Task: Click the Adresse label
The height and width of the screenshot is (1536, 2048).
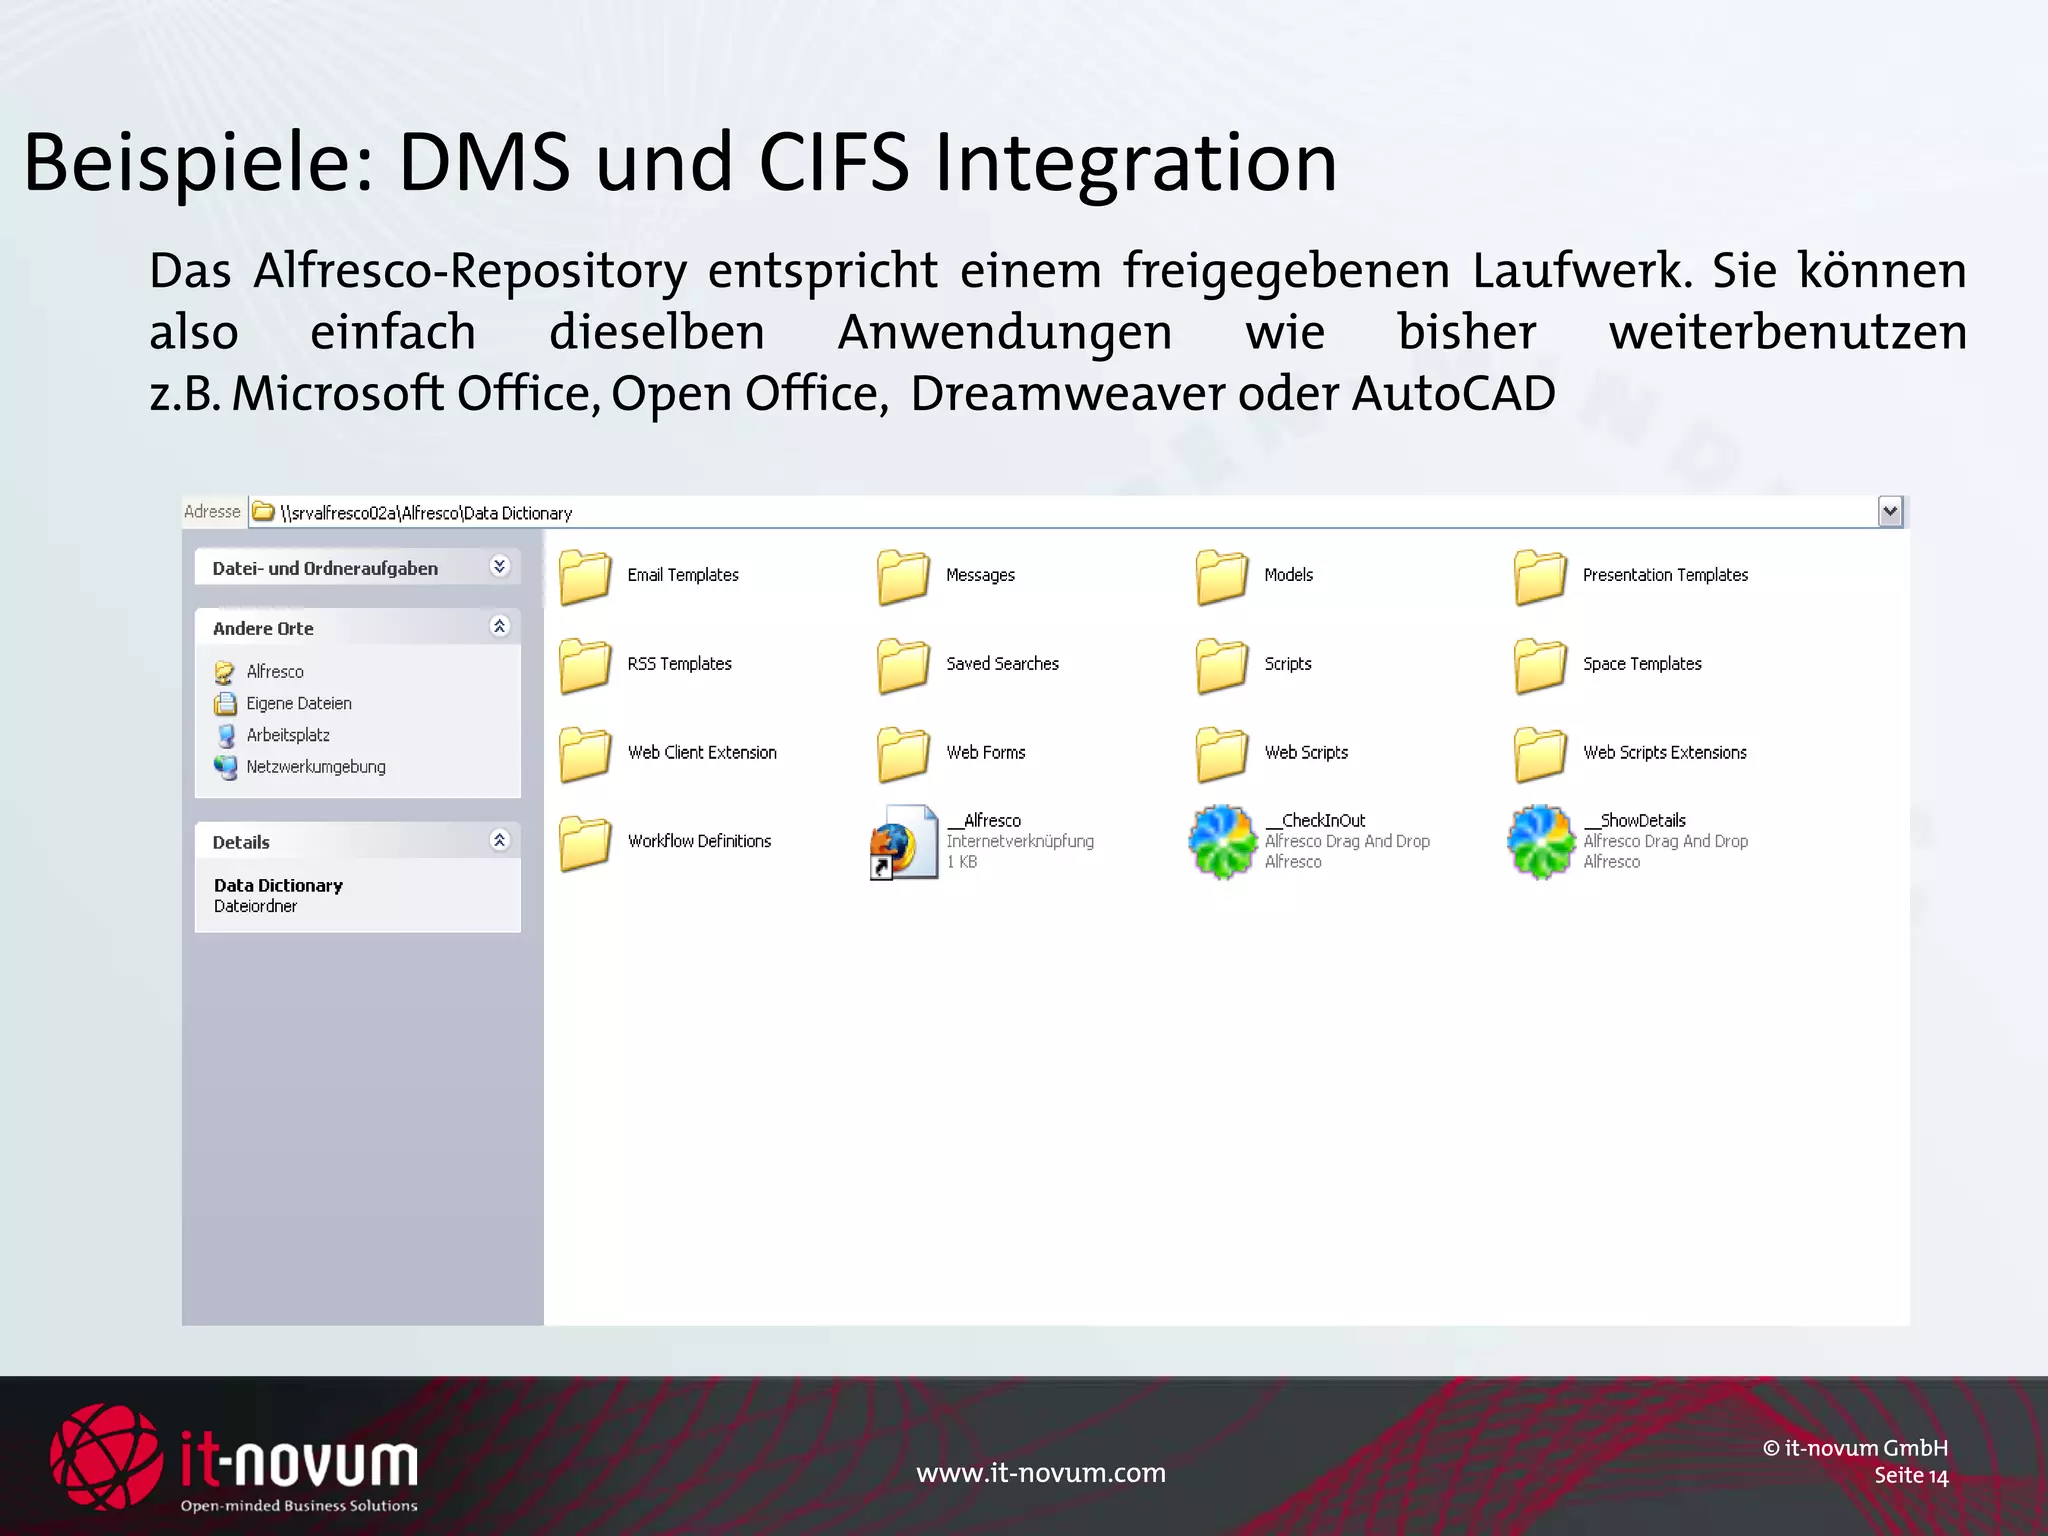Action: coord(212,512)
